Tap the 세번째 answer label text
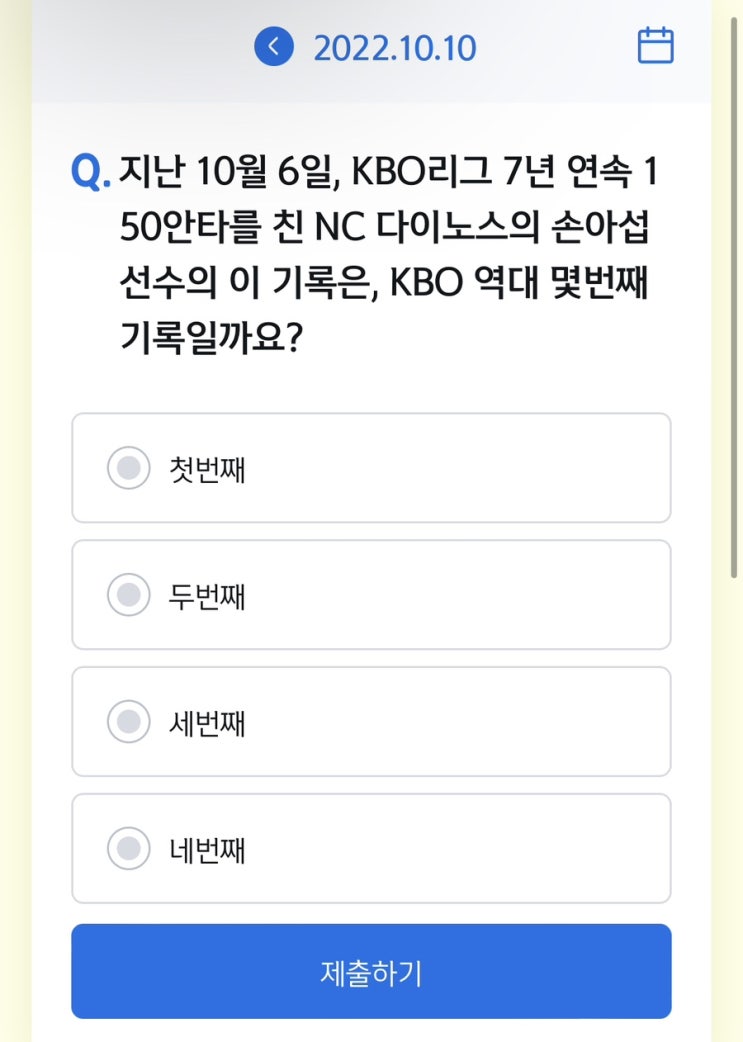The width and height of the screenshot is (743, 1042). (x=207, y=723)
